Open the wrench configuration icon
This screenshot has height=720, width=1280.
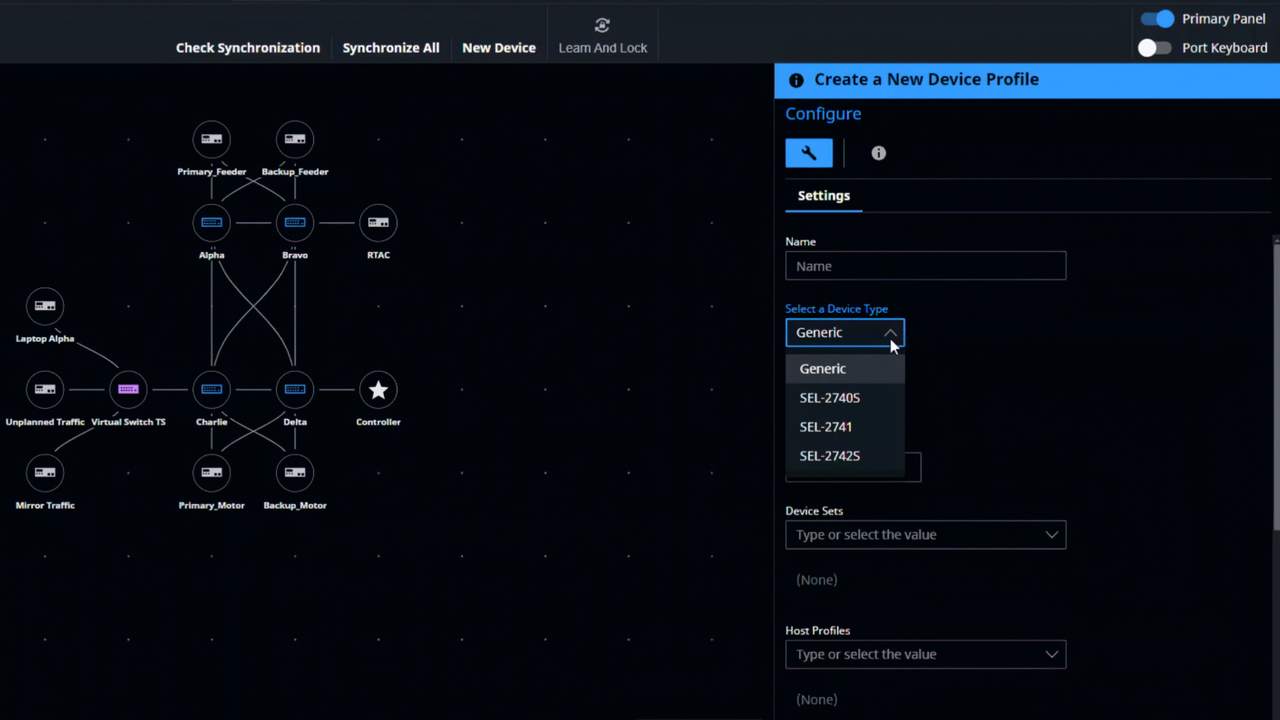click(809, 153)
